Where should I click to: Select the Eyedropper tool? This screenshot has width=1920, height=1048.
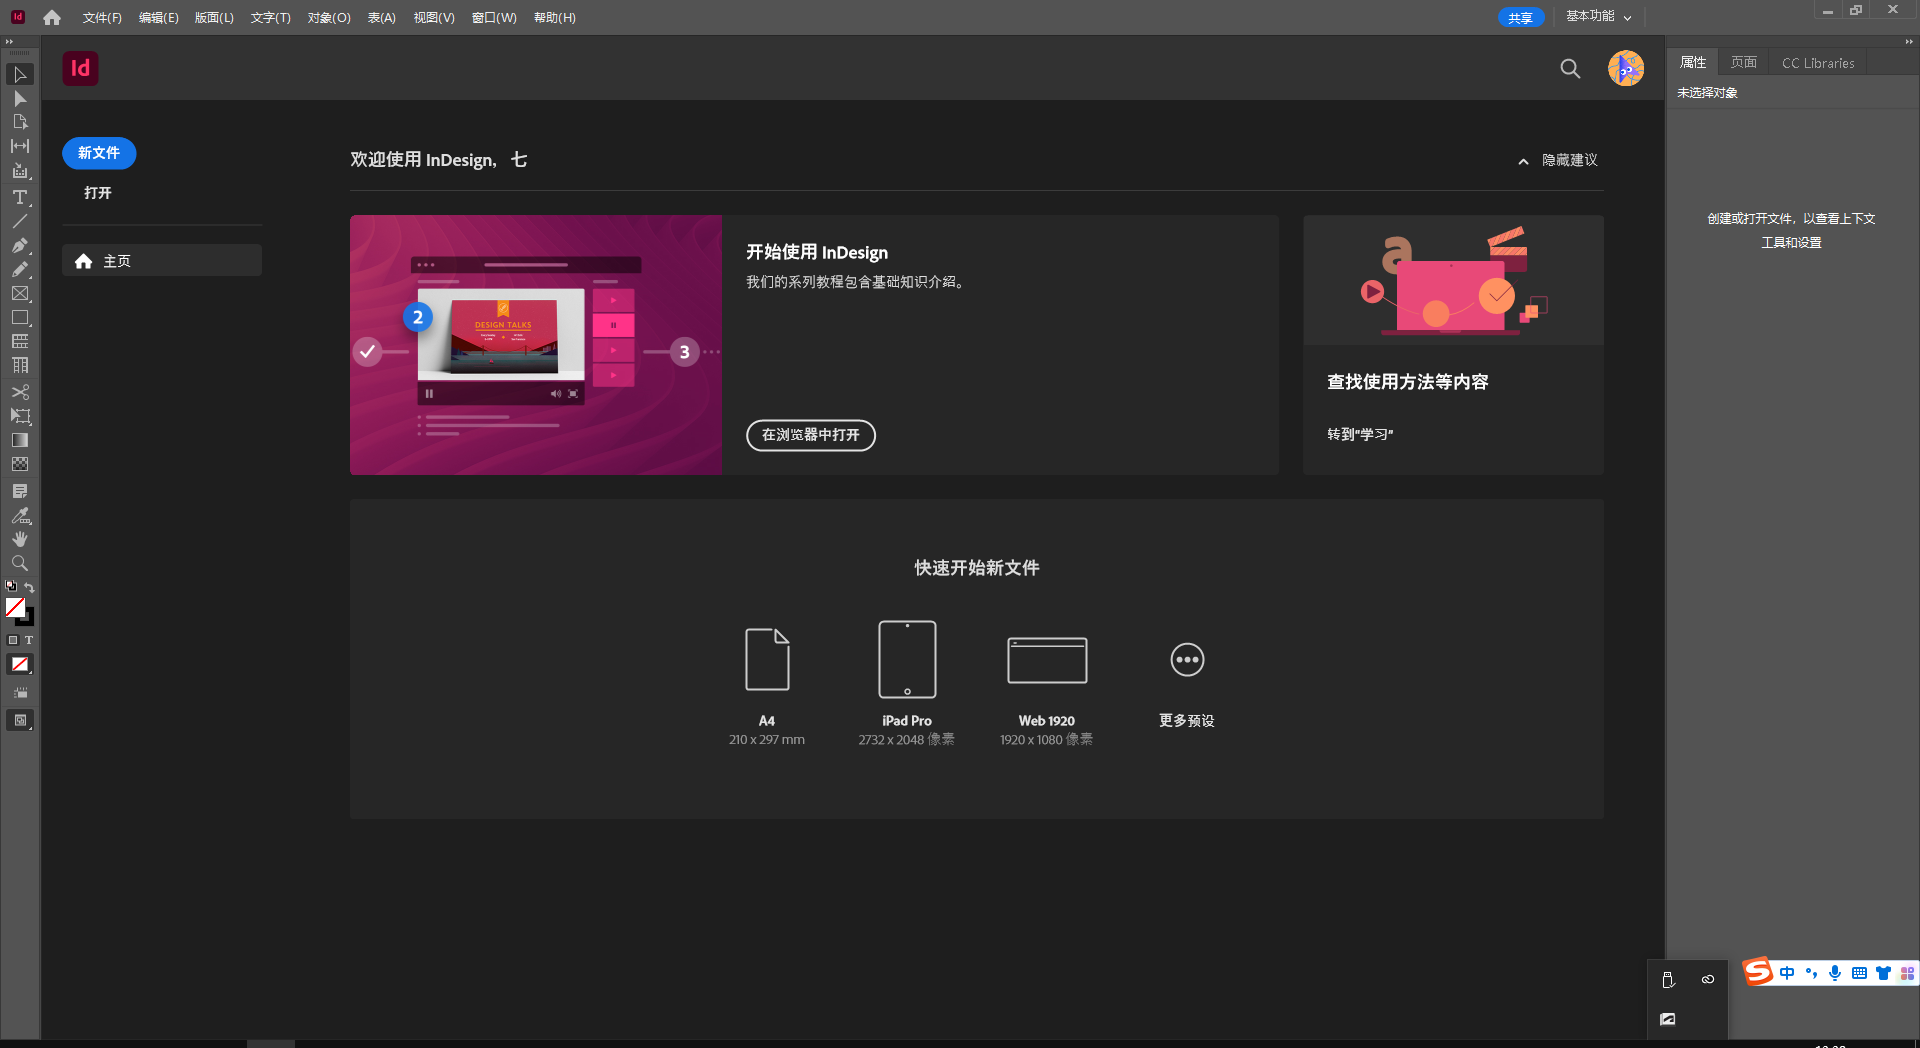(20, 516)
